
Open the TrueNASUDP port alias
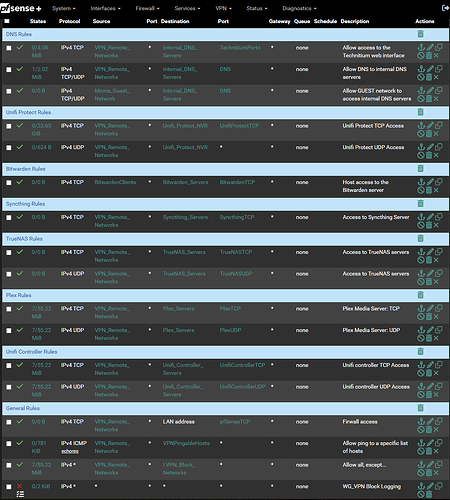236,274
